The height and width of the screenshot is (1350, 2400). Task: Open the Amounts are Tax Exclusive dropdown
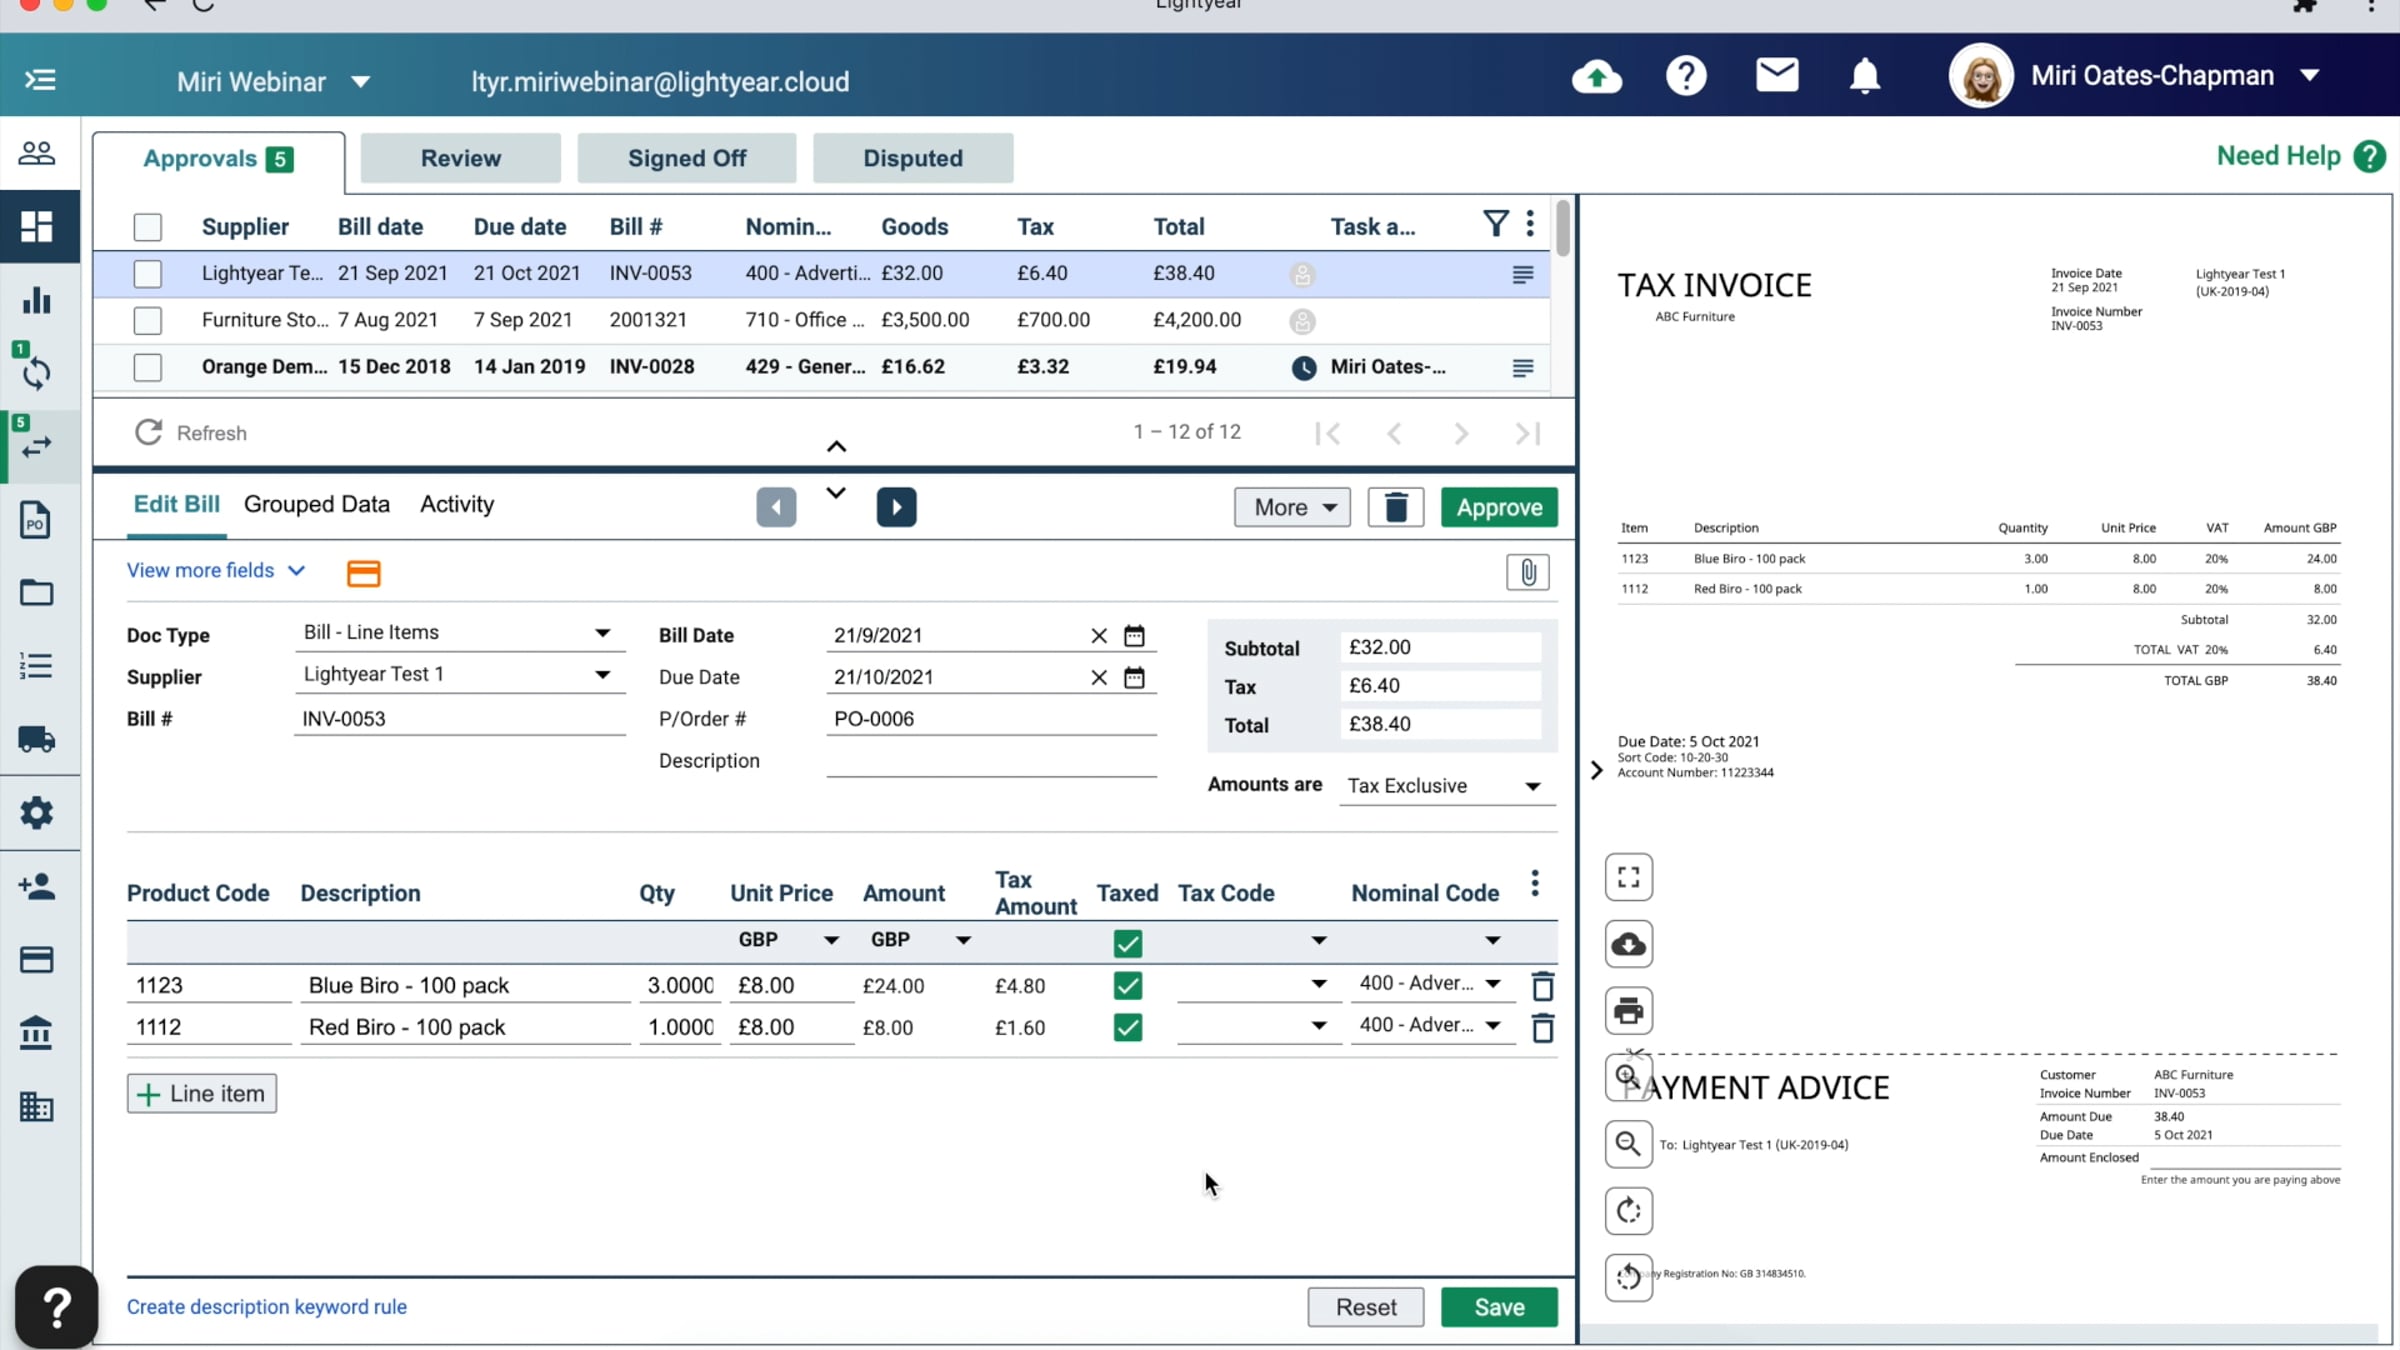pyautogui.click(x=1446, y=786)
